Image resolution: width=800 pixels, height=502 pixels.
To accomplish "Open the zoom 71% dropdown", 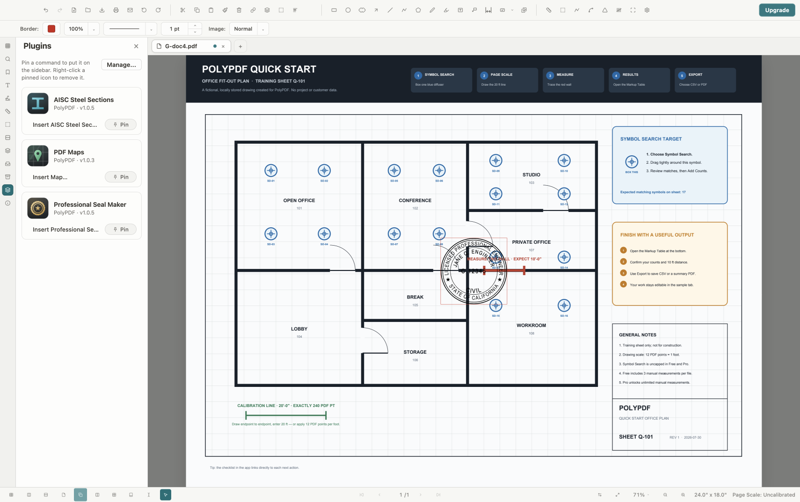I will [x=641, y=495].
